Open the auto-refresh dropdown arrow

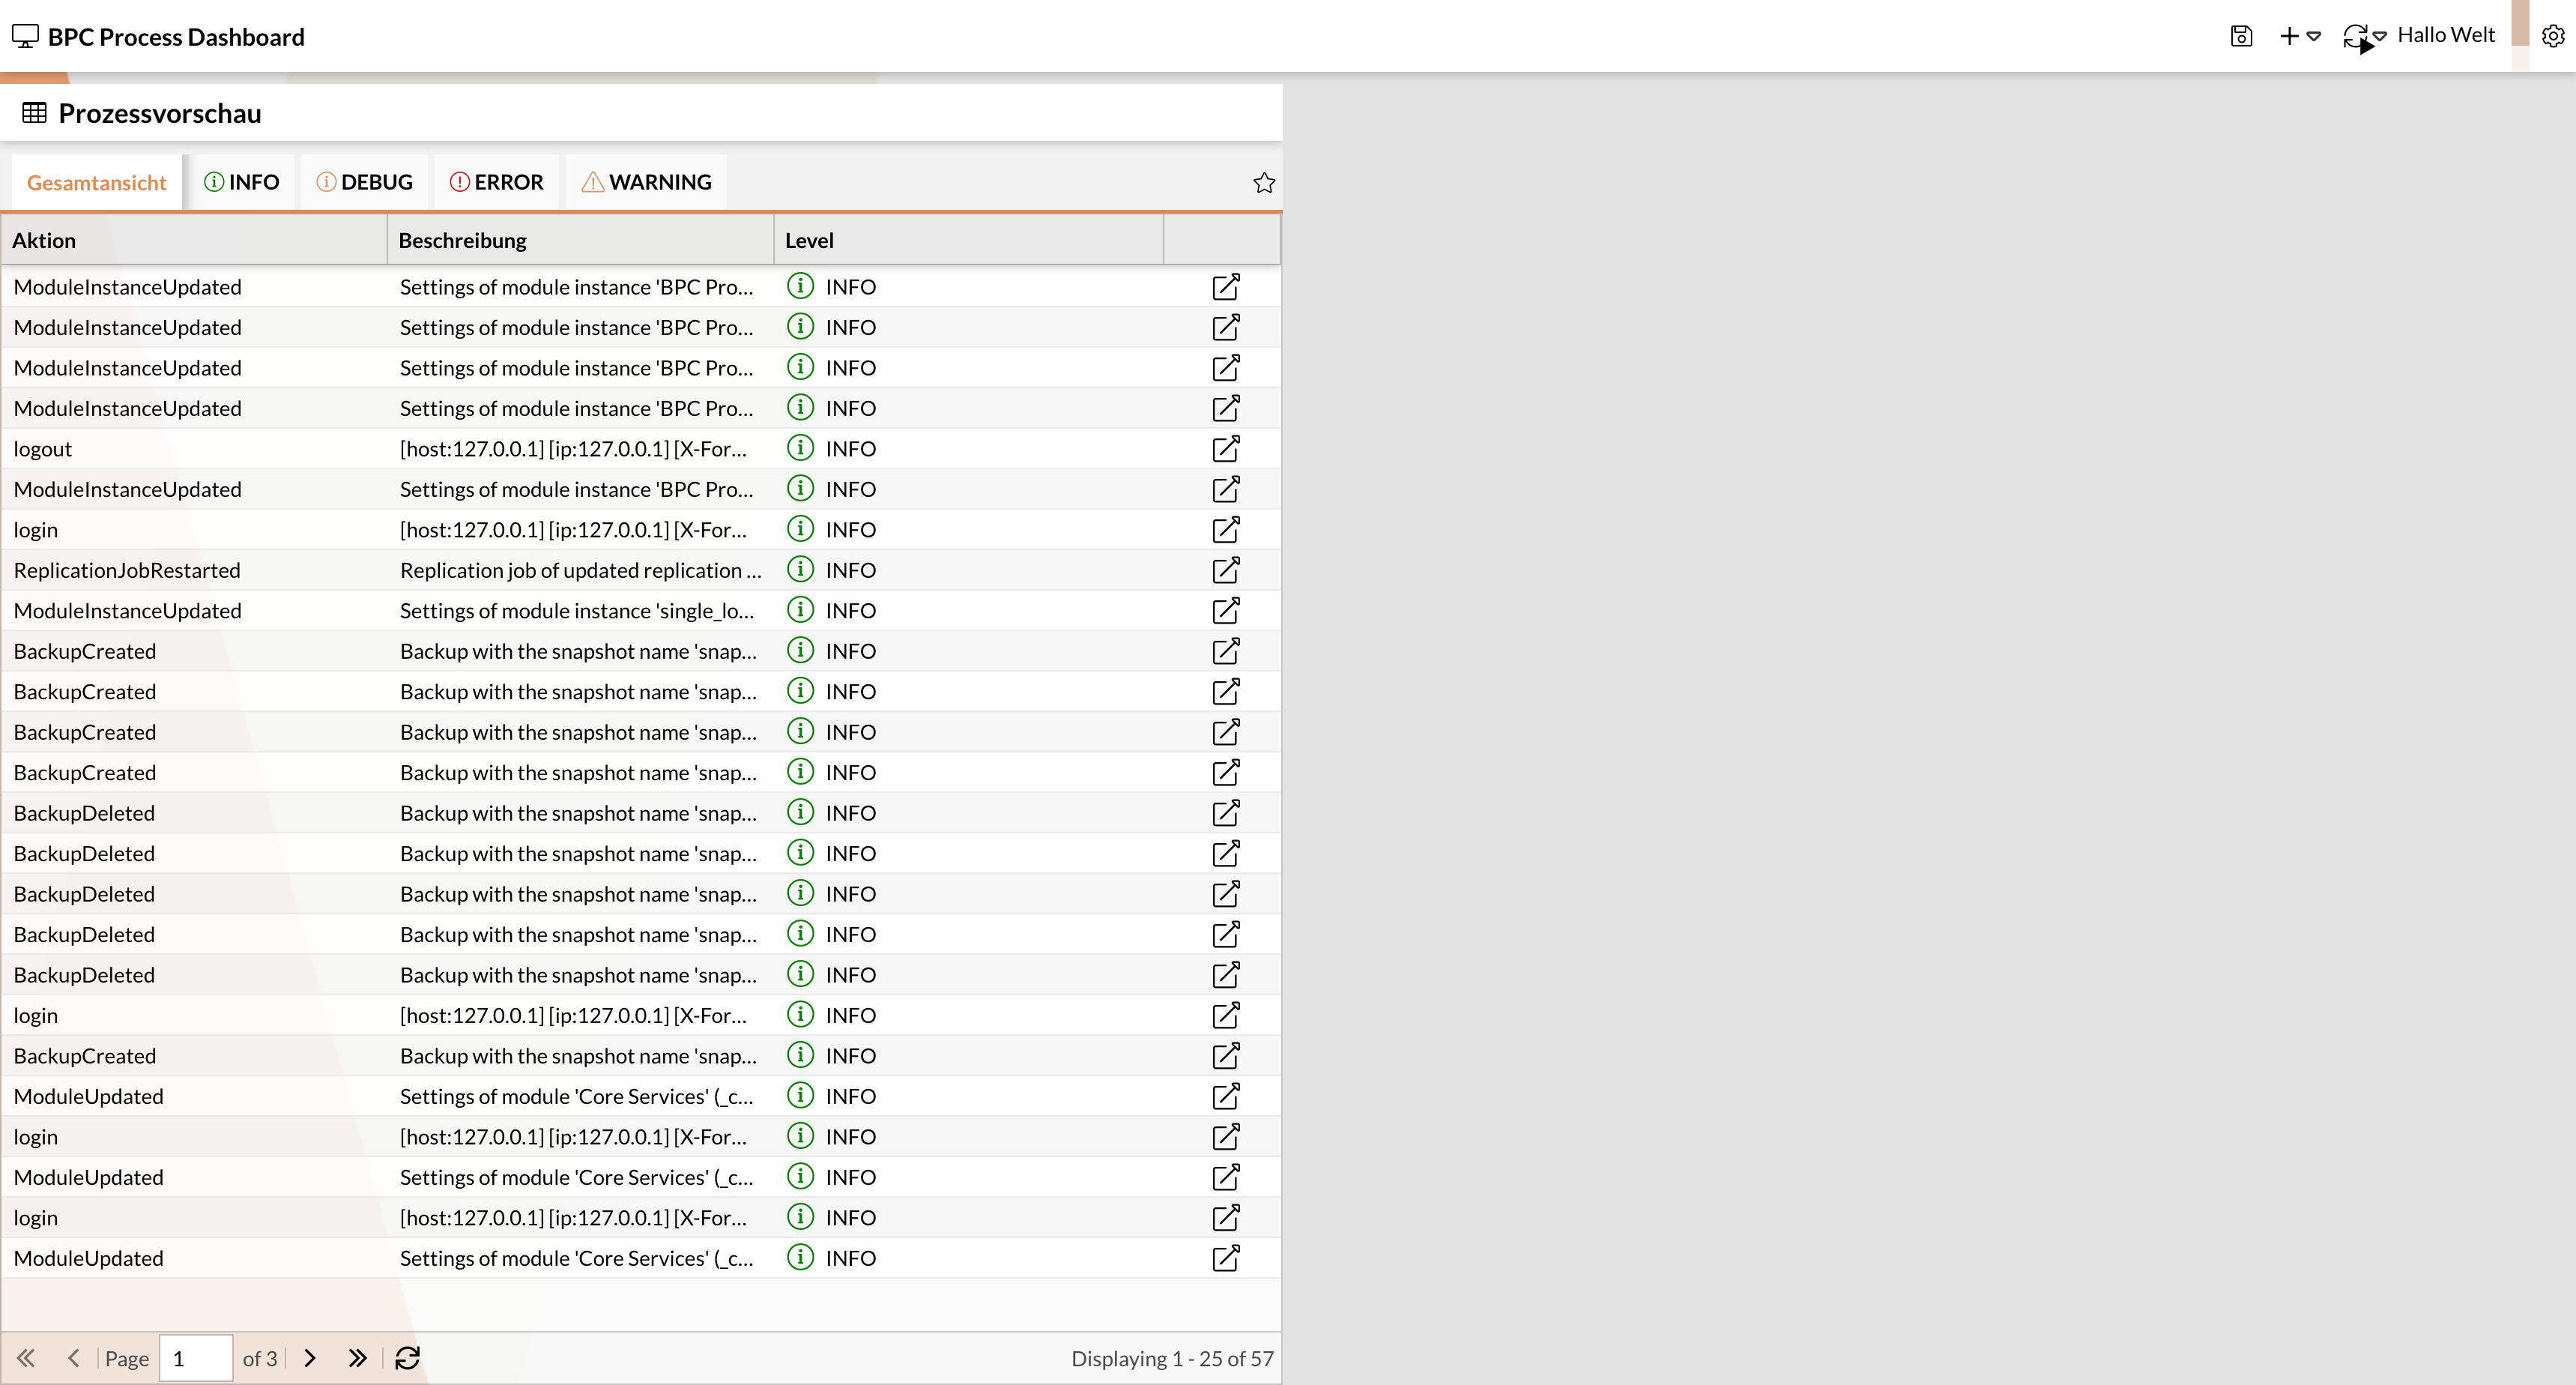(x=2380, y=36)
